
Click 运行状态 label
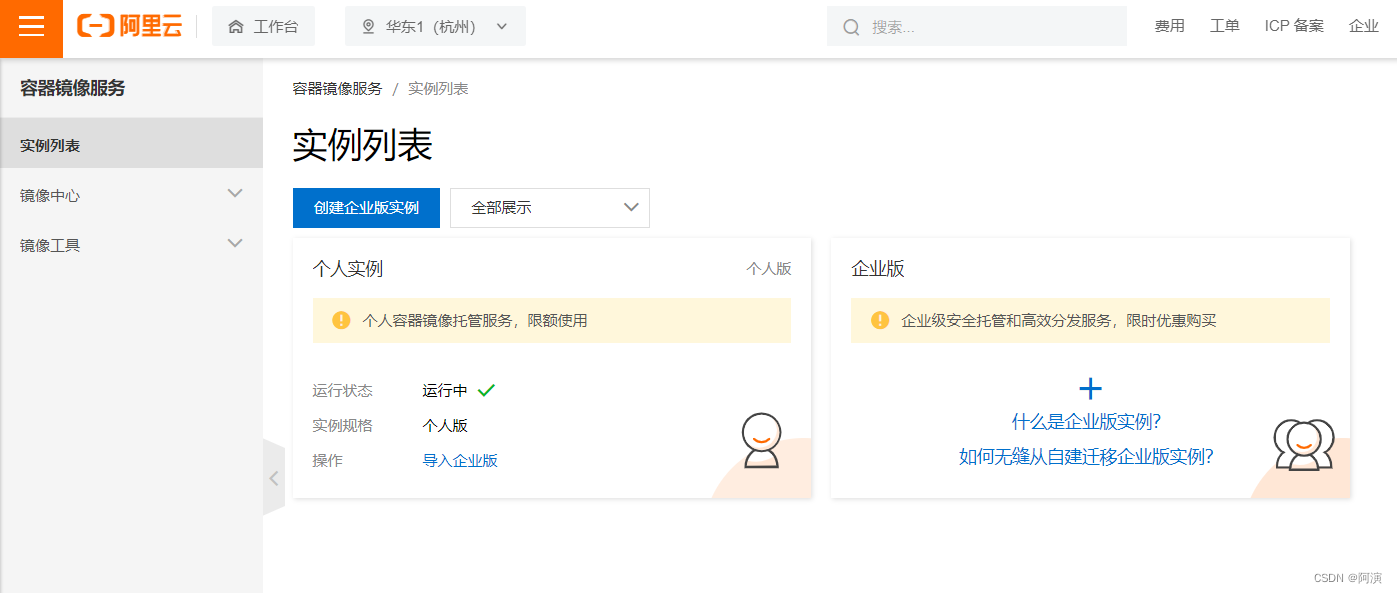pos(342,390)
